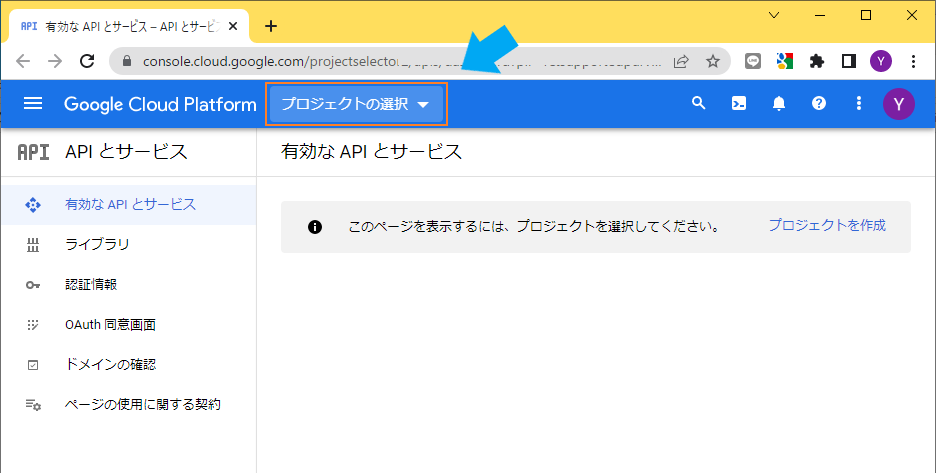Open the help question mark icon
The image size is (936, 473).
point(819,103)
